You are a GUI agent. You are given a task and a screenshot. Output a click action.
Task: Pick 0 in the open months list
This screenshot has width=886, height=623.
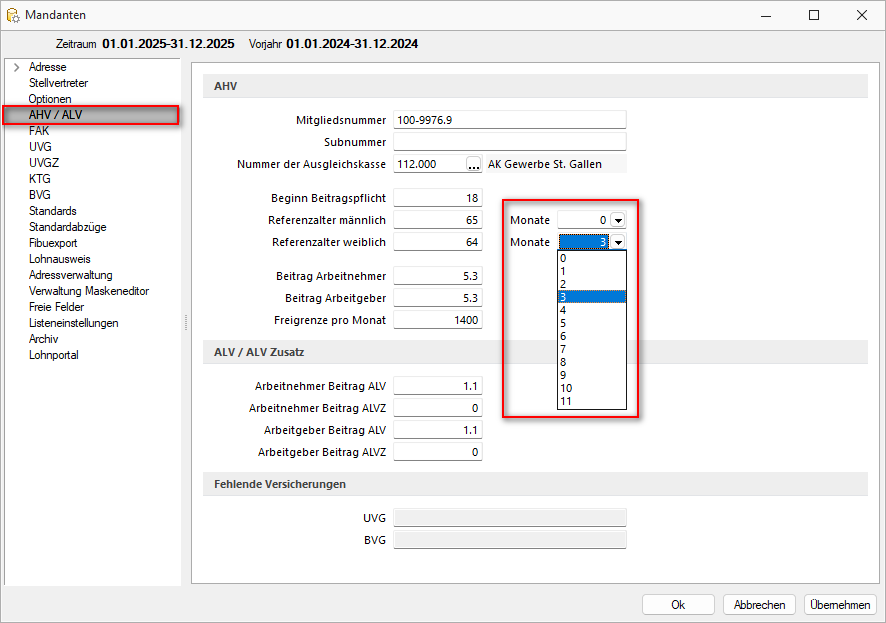tap(564, 258)
